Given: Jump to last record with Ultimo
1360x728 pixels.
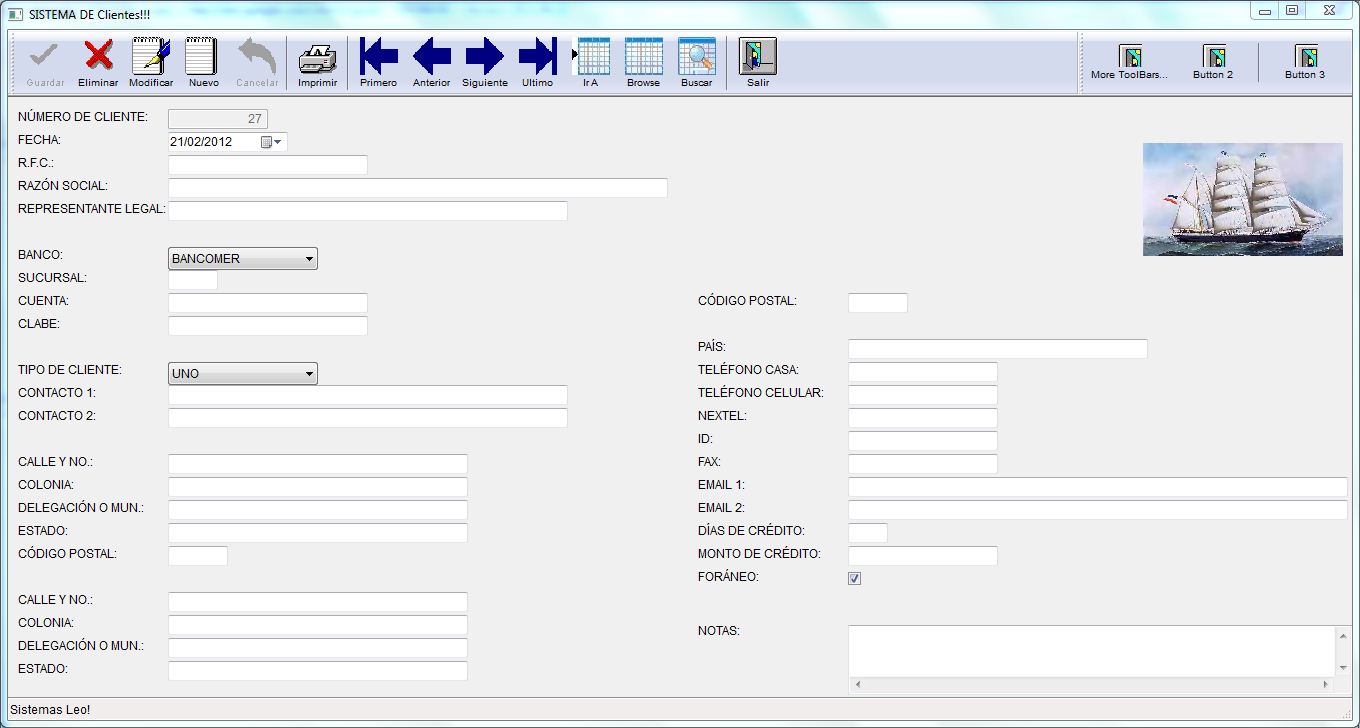Looking at the screenshot, I should [537, 57].
